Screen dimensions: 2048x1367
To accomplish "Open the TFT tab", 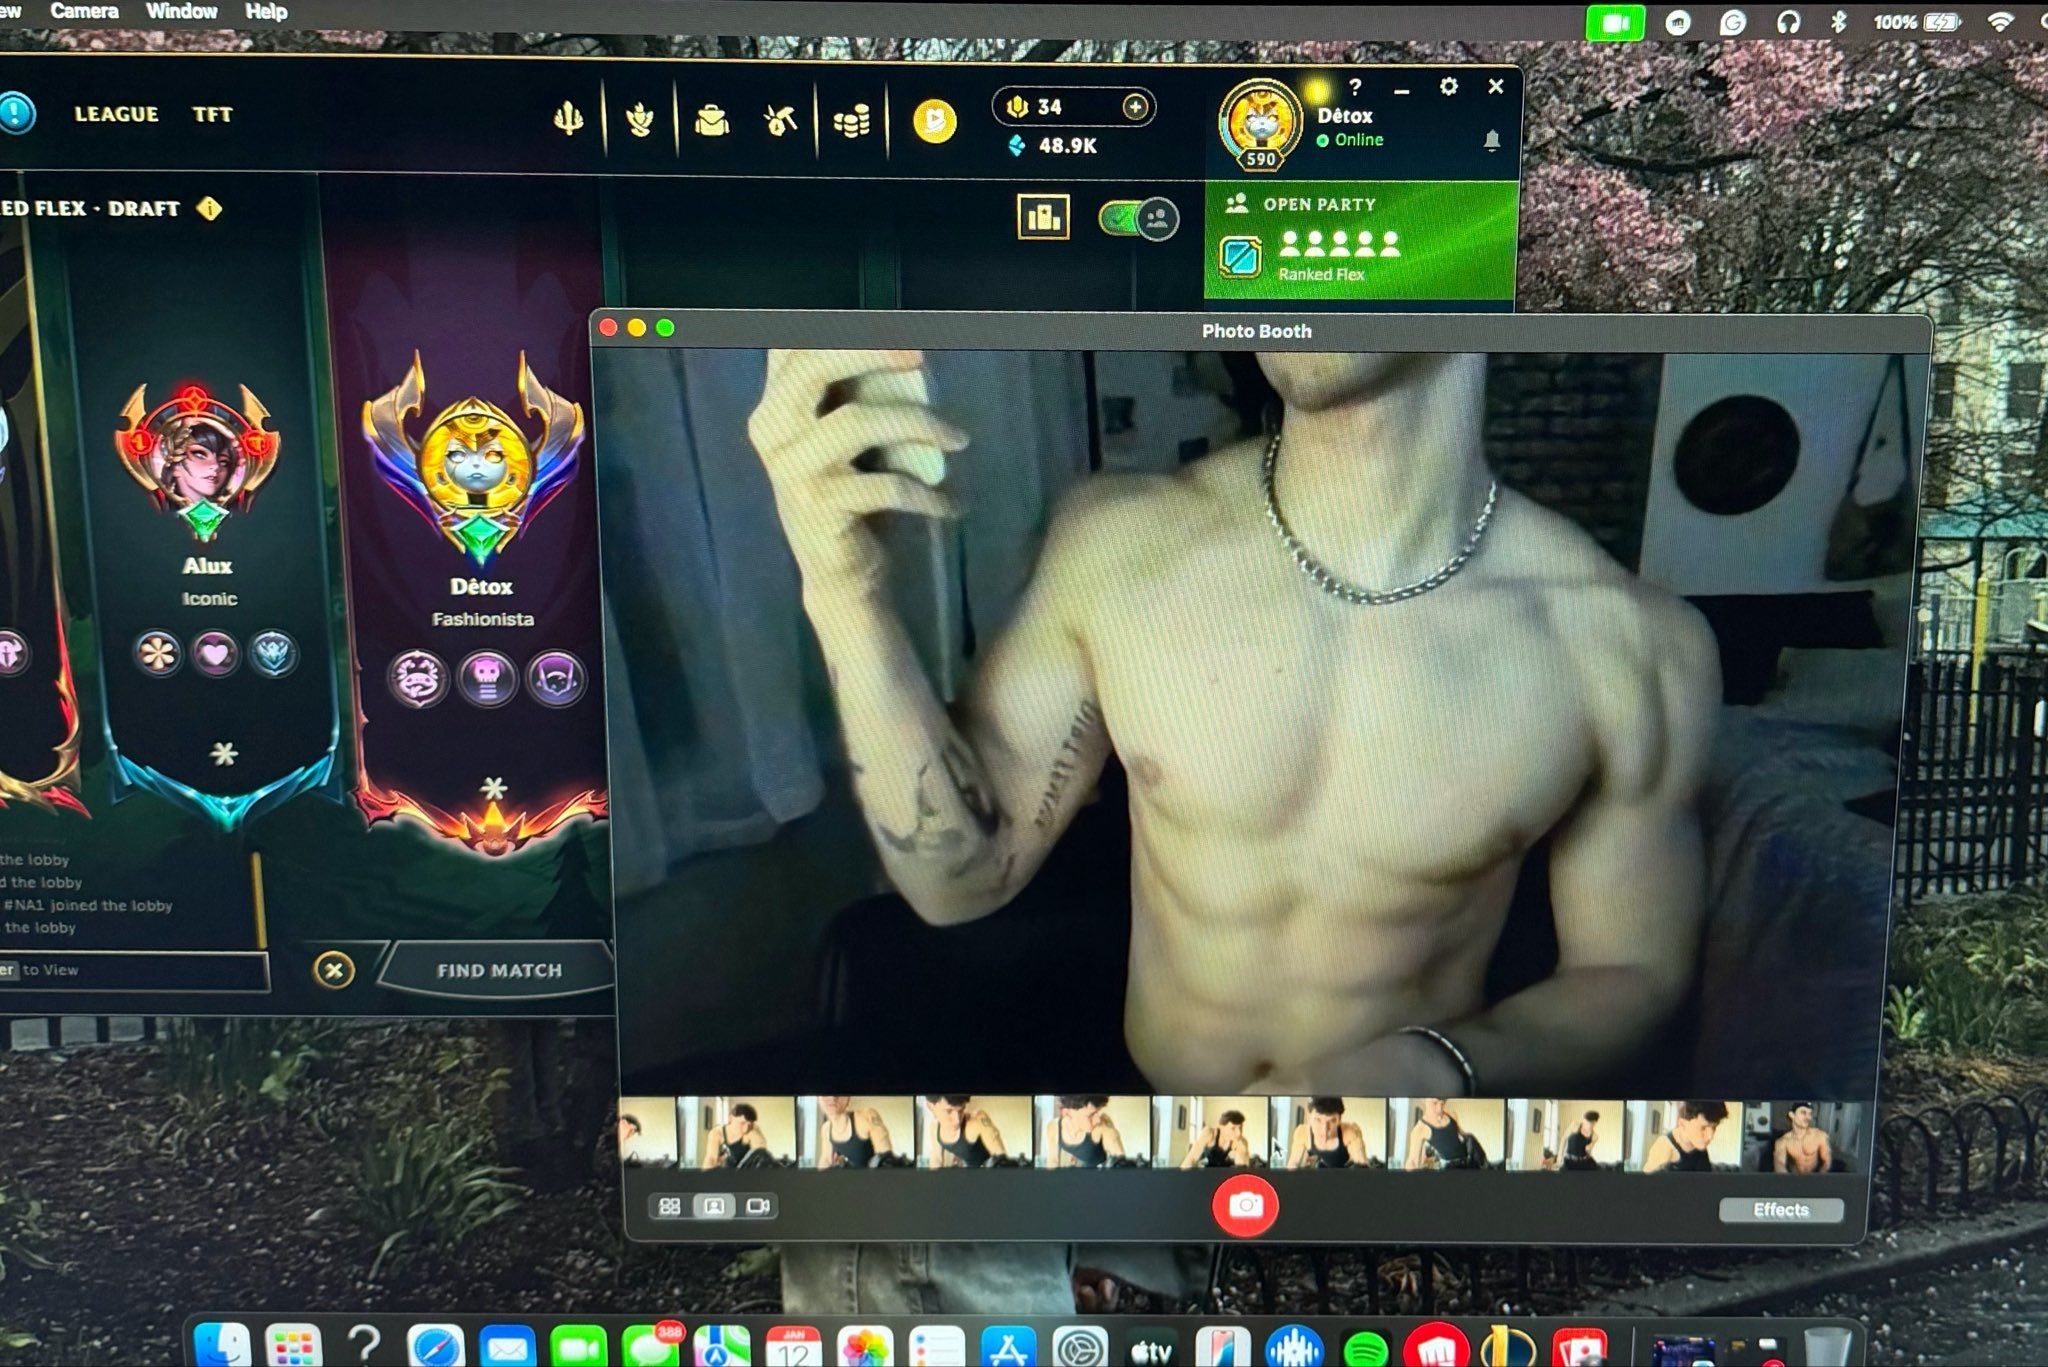I will point(212,115).
